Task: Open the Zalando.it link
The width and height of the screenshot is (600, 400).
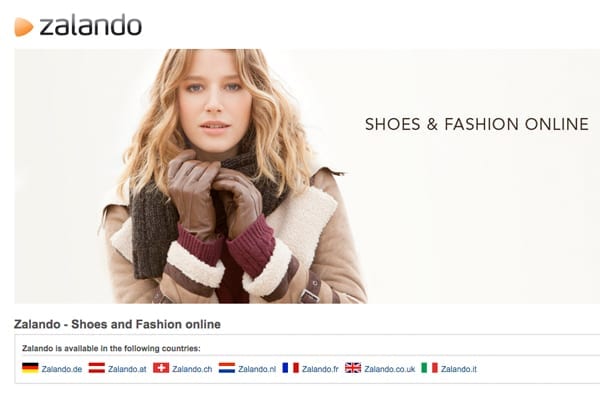Action: (x=459, y=369)
